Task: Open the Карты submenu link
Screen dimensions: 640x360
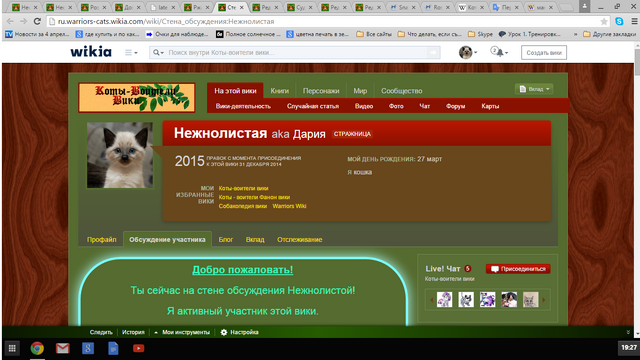Action: click(490, 106)
